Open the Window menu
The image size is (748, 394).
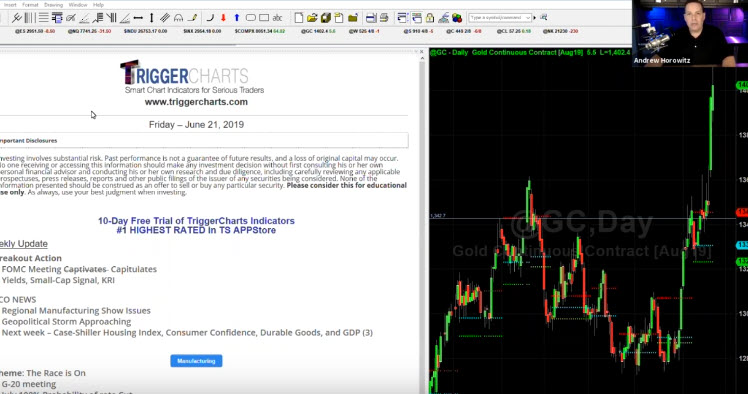(x=77, y=5)
